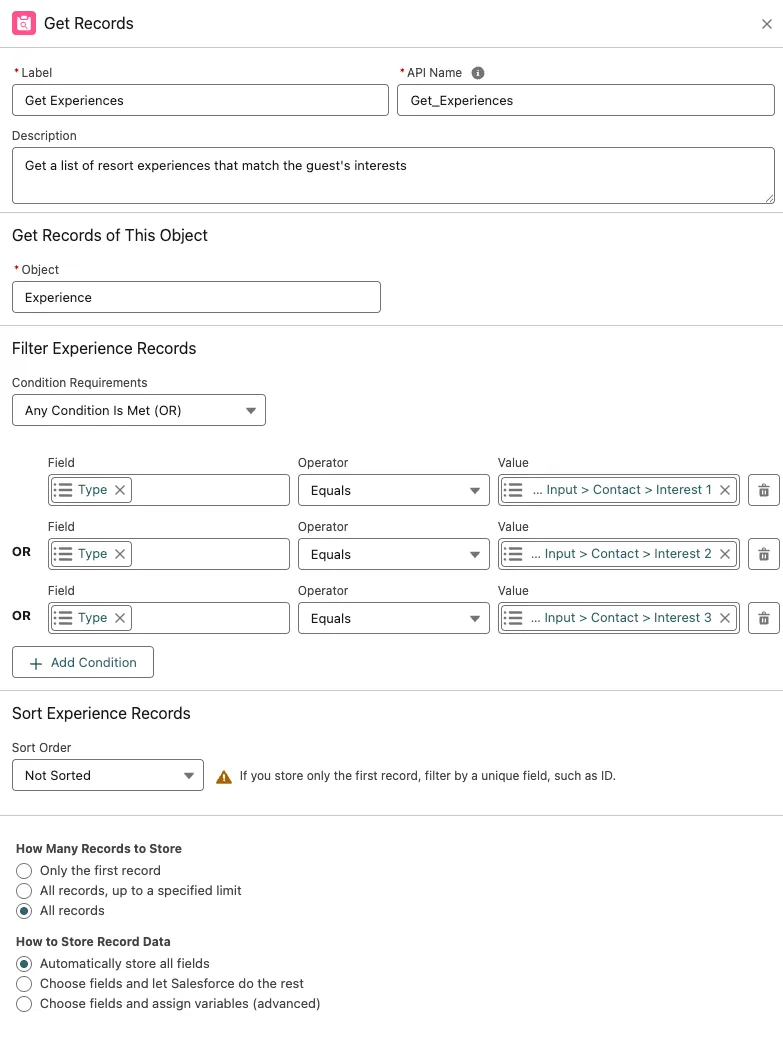Open Operator dropdown for third condition
The image size is (783, 1054).
pos(394,618)
